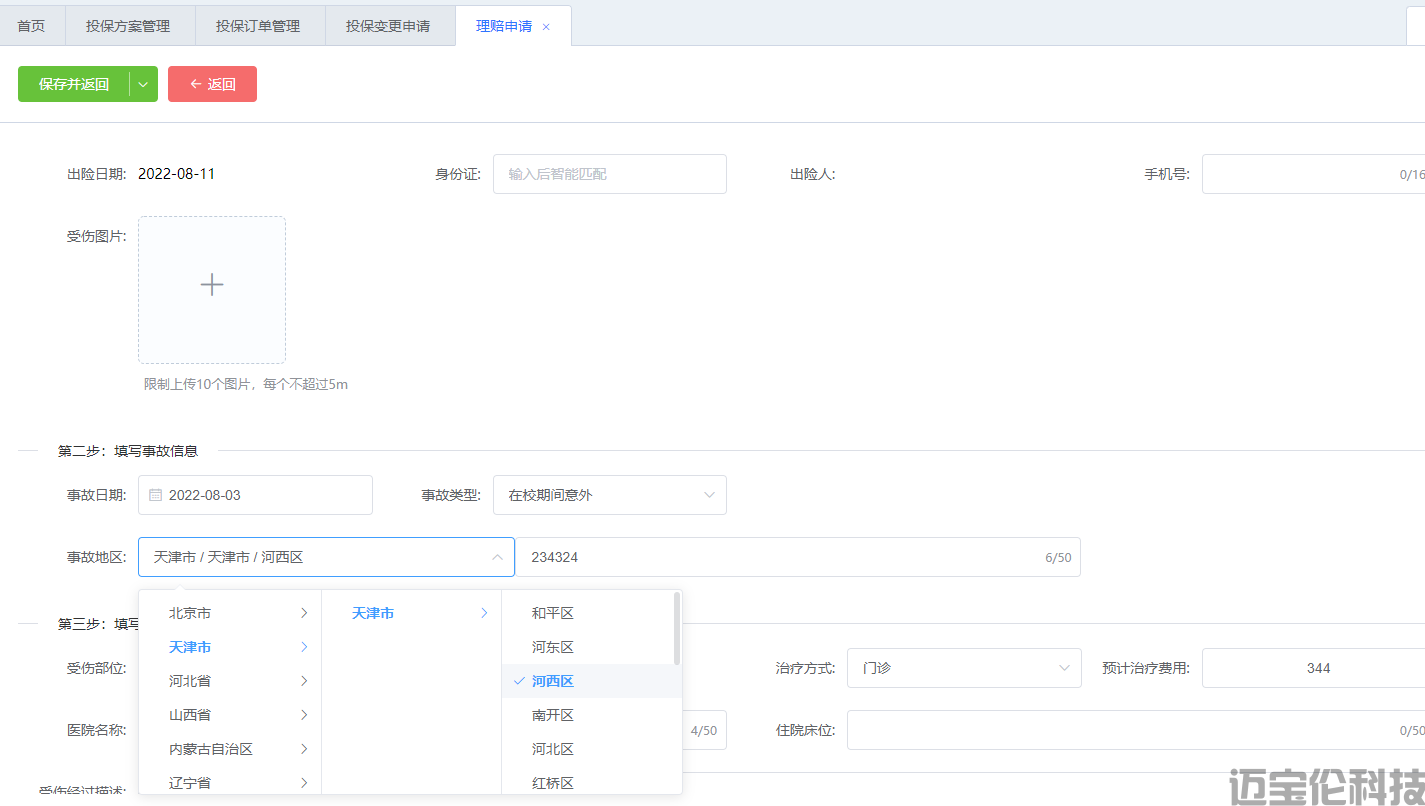Image resolution: width=1425 pixels, height=806 pixels.
Task: Expand 天津市 chevron in first cascader column
Action: (x=304, y=647)
